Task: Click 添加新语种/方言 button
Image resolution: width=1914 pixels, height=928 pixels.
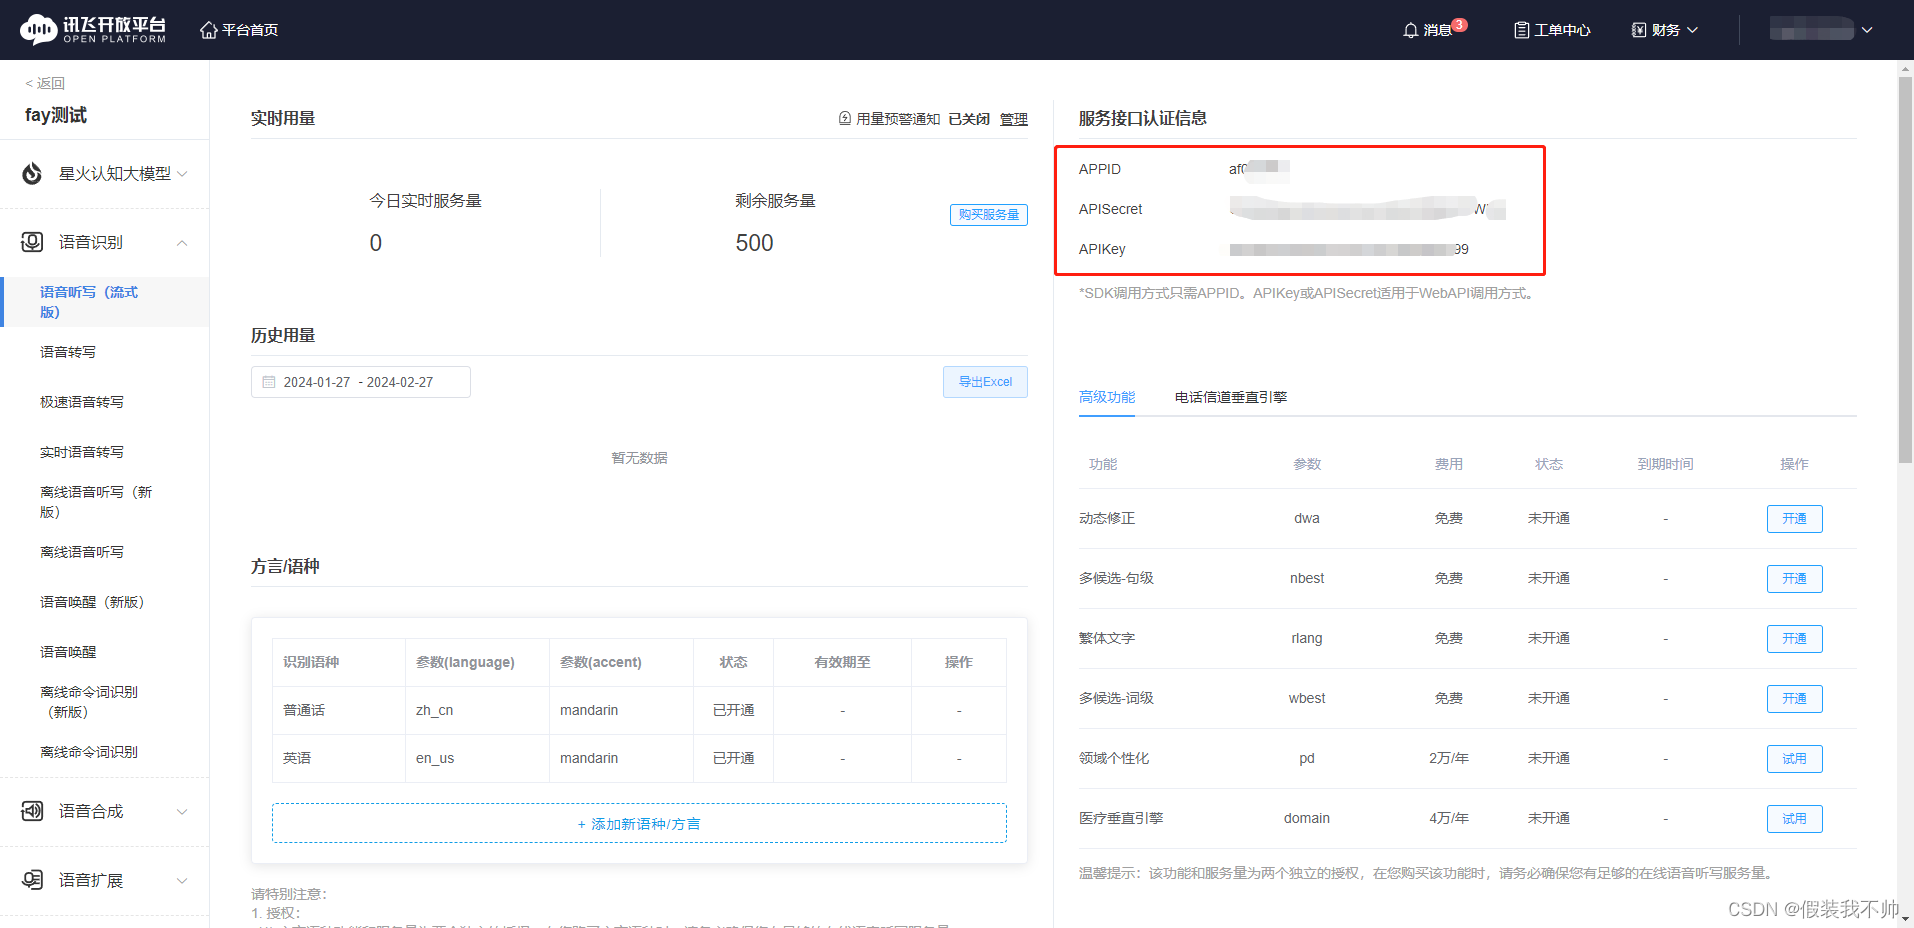Action: [x=639, y=823]
